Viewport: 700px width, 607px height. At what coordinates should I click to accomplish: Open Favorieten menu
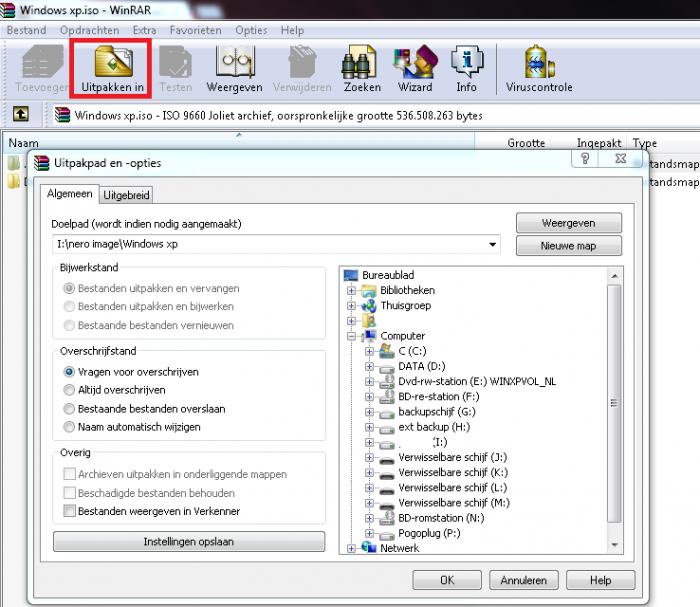[196, 30]
